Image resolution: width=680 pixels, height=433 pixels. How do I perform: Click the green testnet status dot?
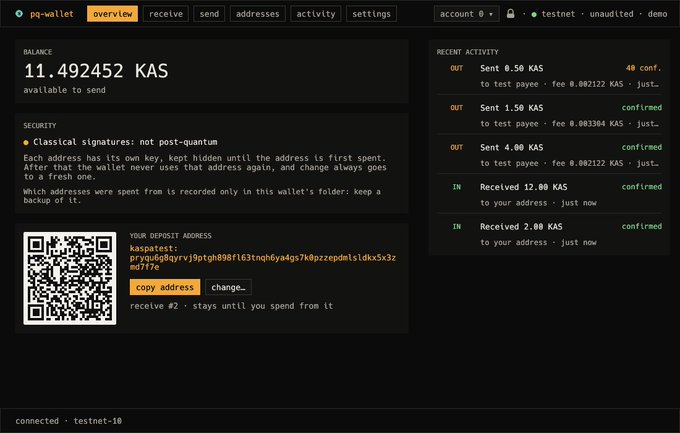coord(534,14)
